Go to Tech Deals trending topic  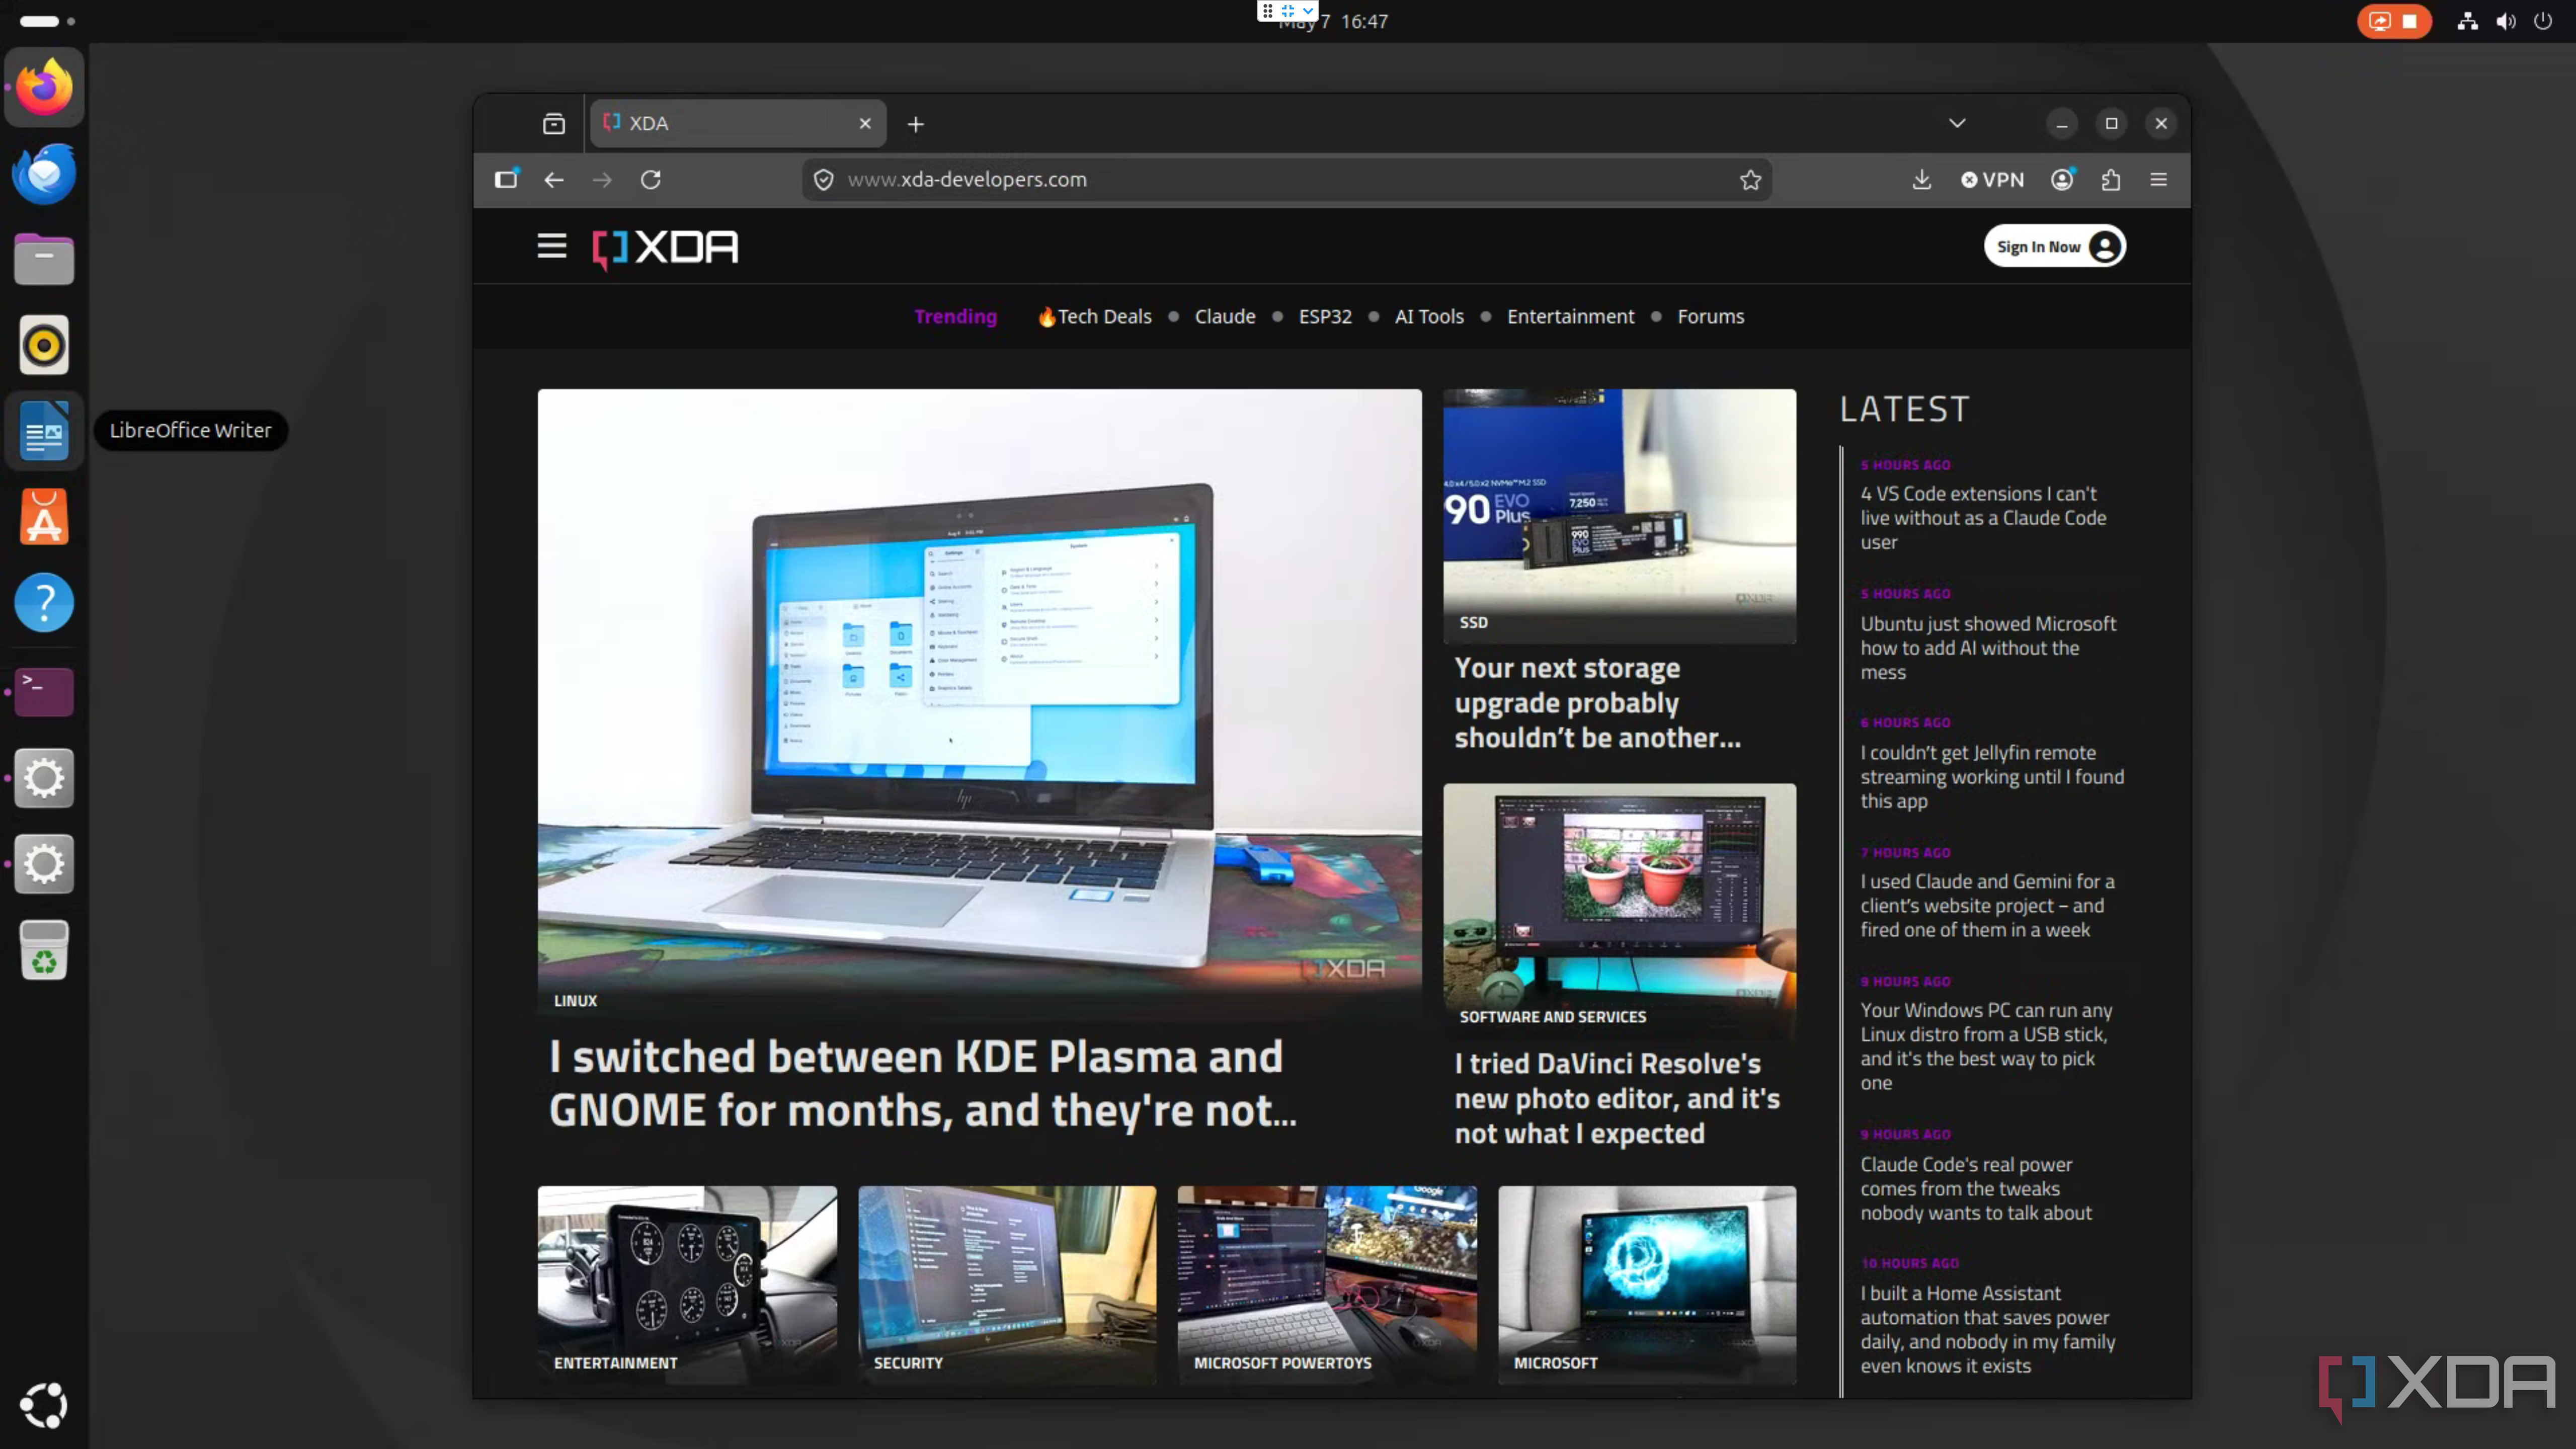point(1094,316)
